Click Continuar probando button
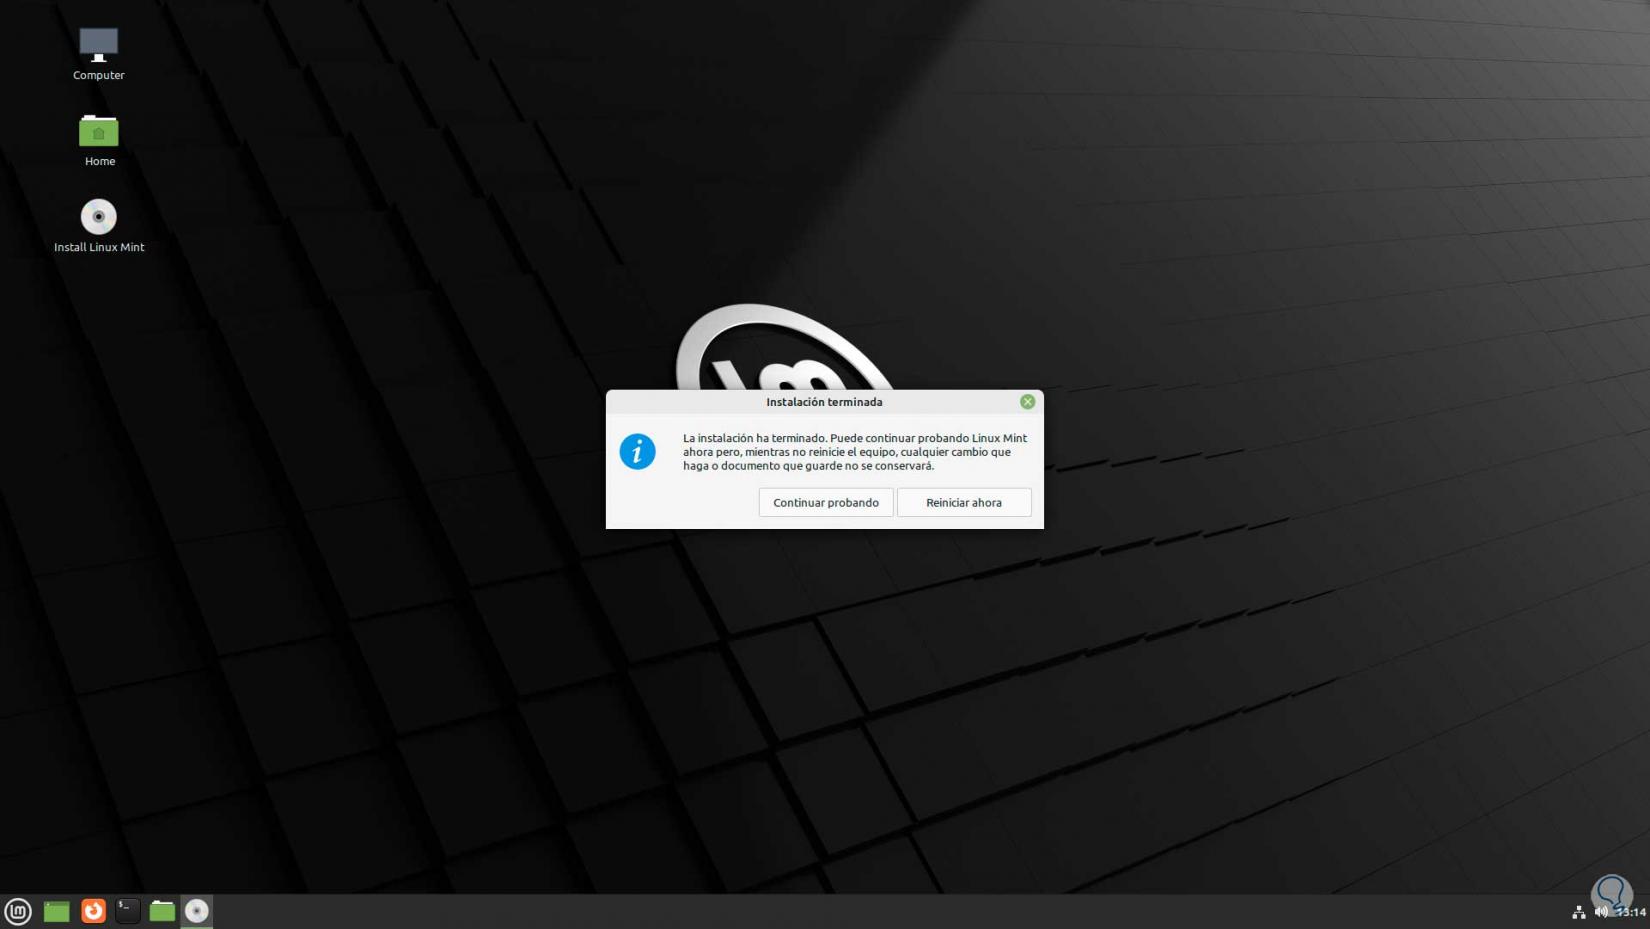 [826, 502]
